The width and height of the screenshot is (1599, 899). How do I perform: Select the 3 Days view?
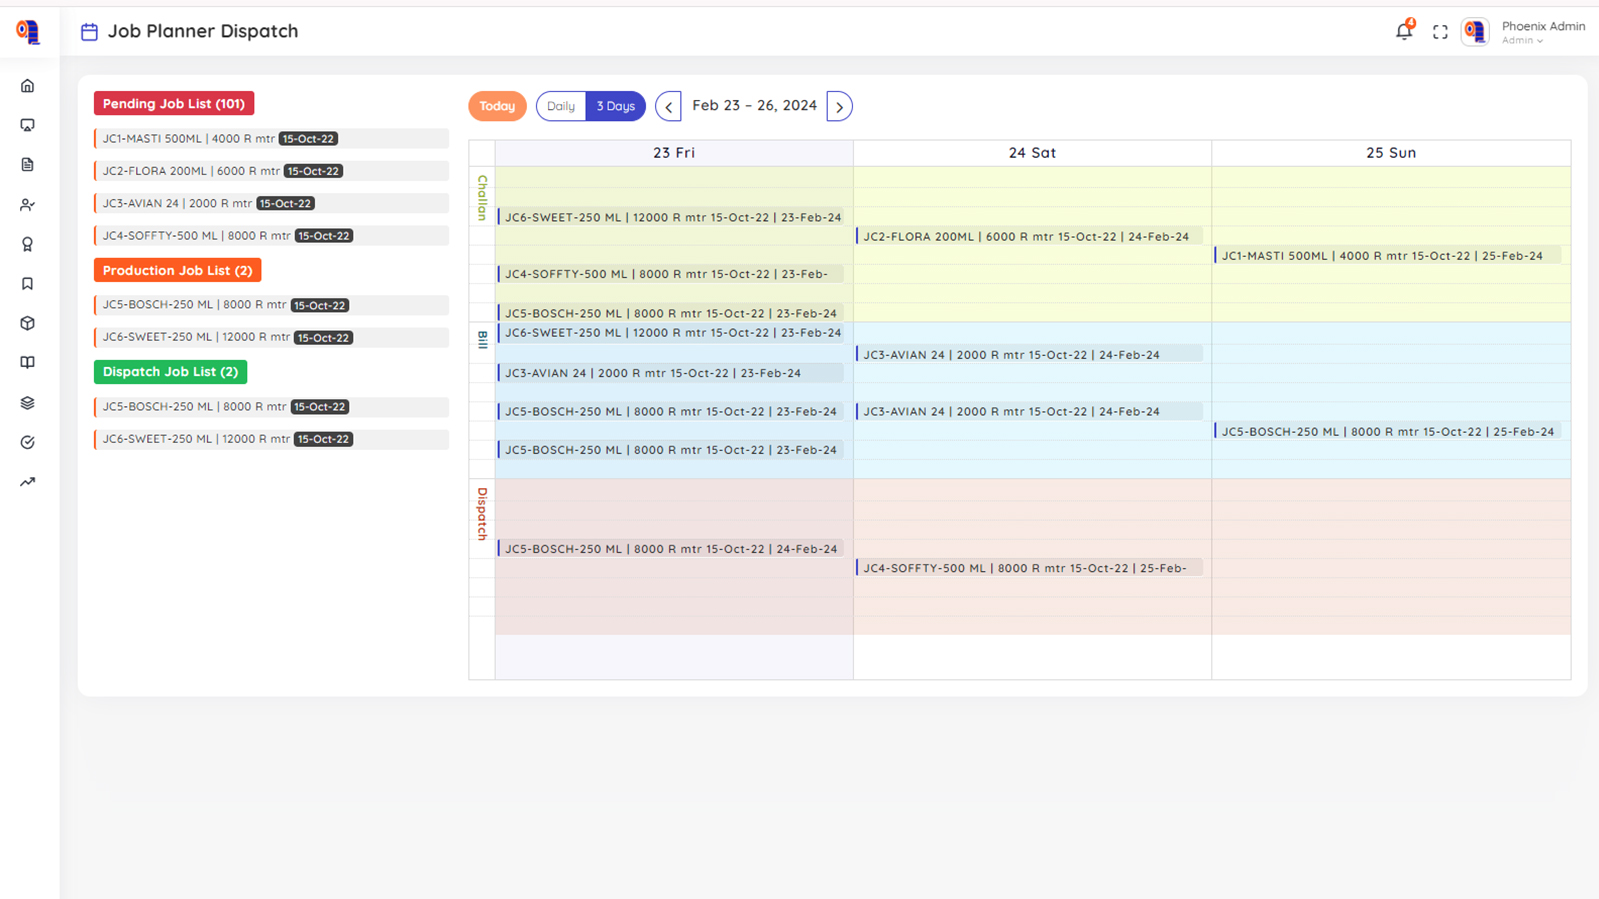615,106
